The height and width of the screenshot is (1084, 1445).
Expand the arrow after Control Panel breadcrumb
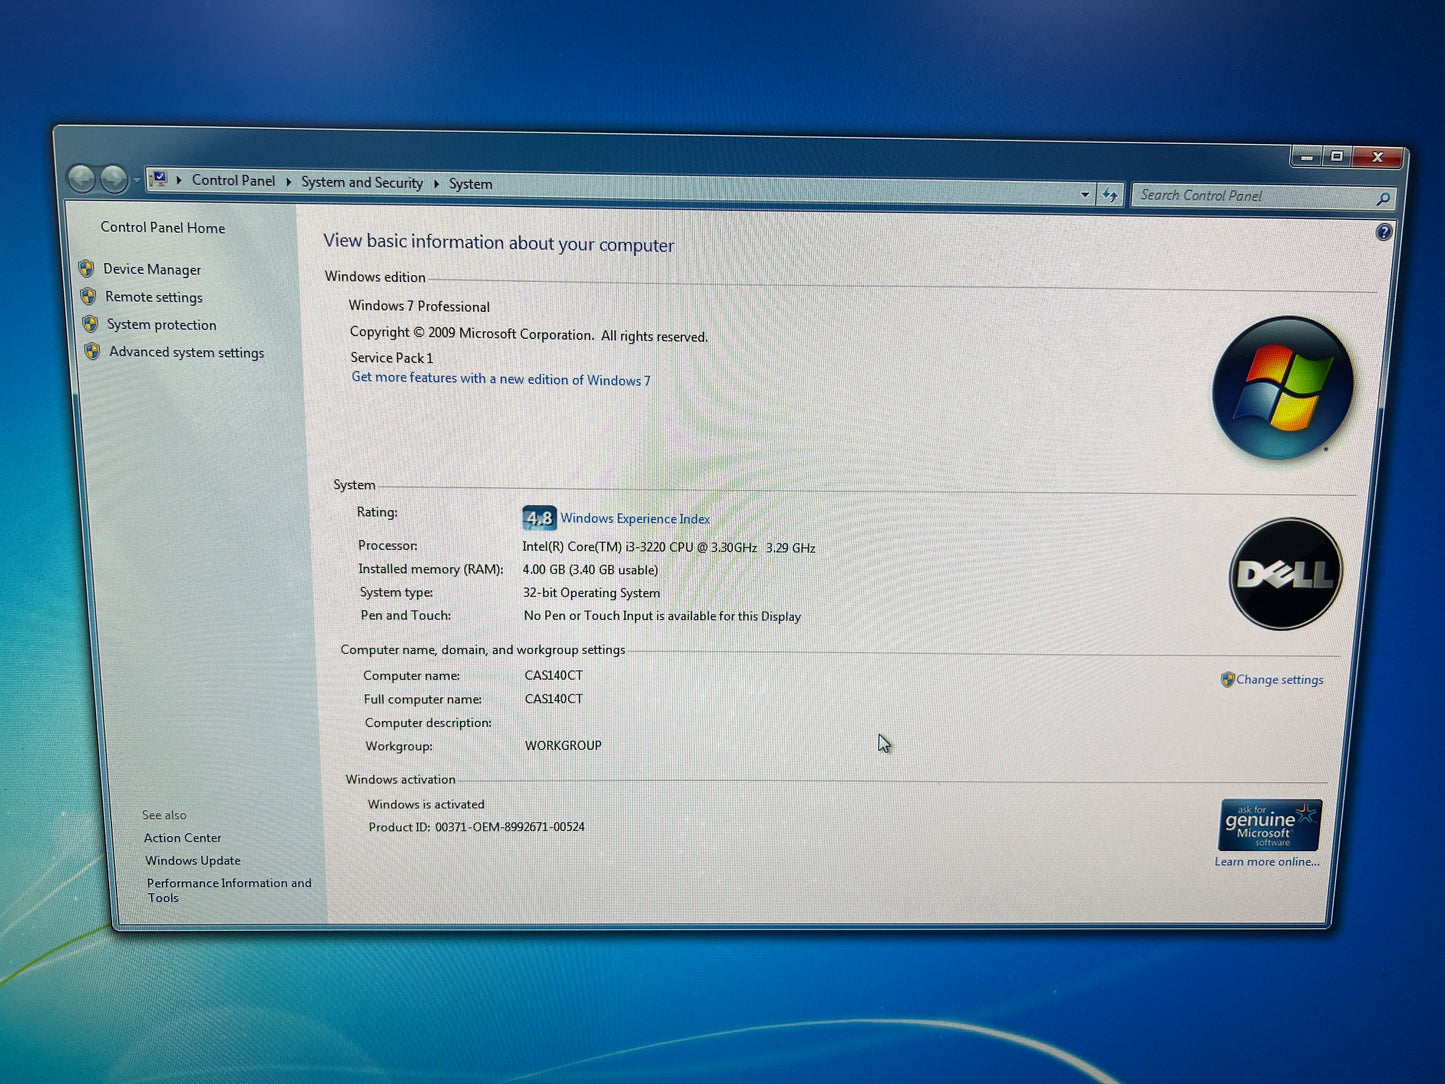click(288, 181)
